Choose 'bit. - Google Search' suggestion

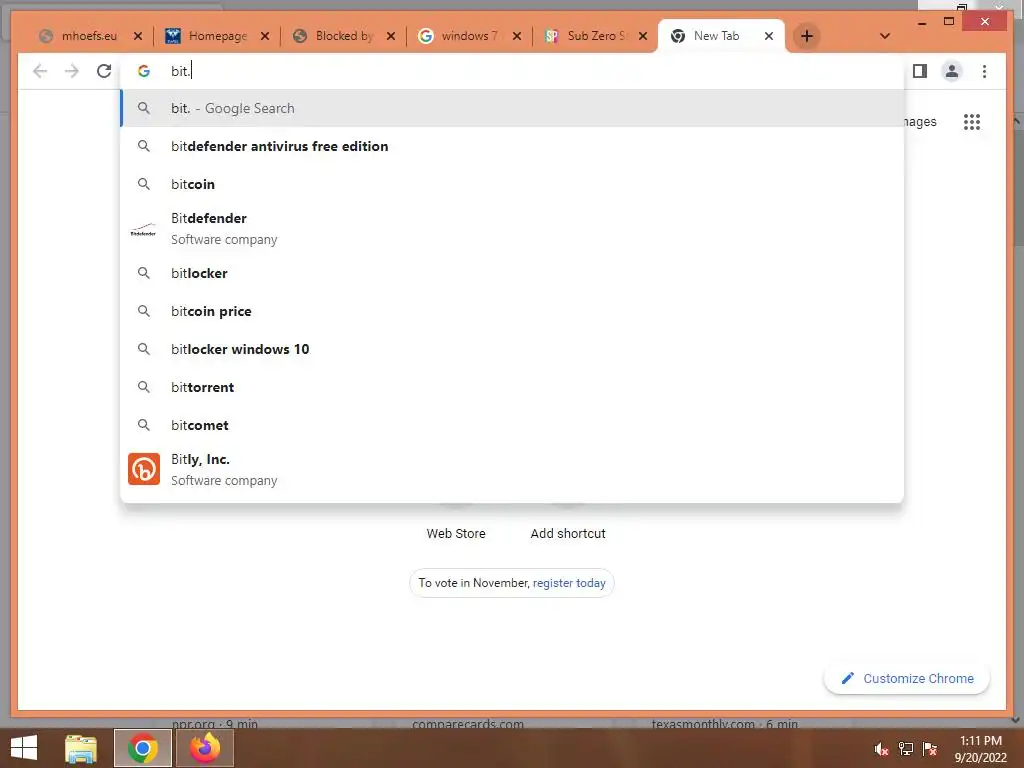click(512, 108)
